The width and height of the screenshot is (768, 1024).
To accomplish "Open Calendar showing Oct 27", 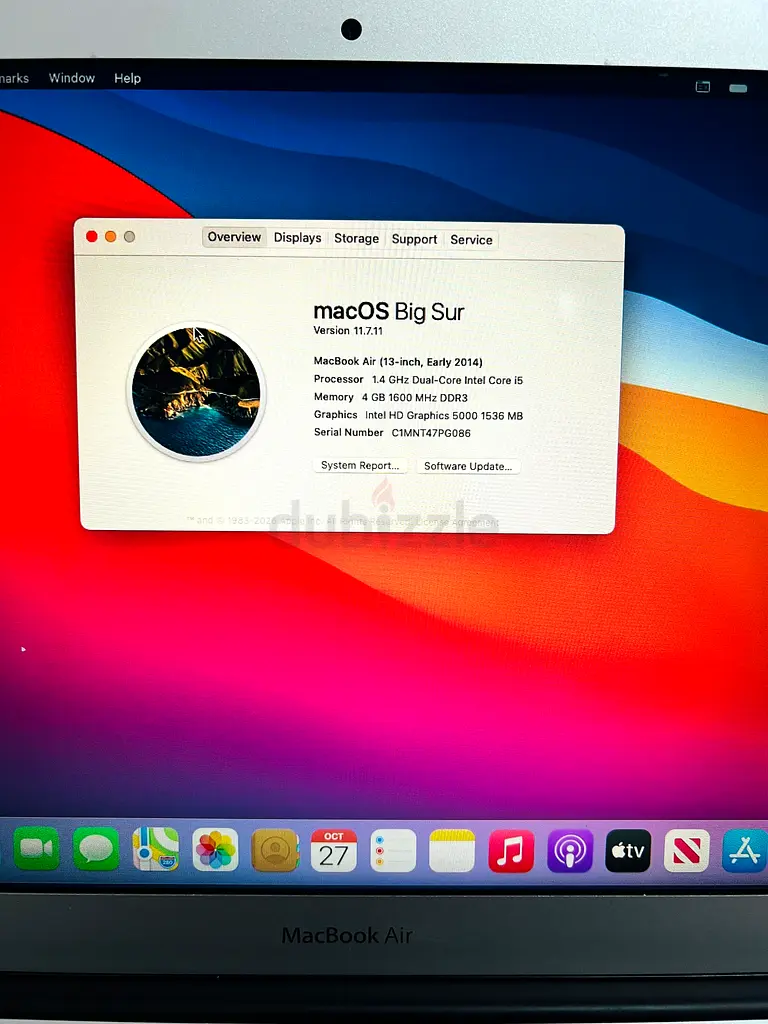I will [334, 850].
